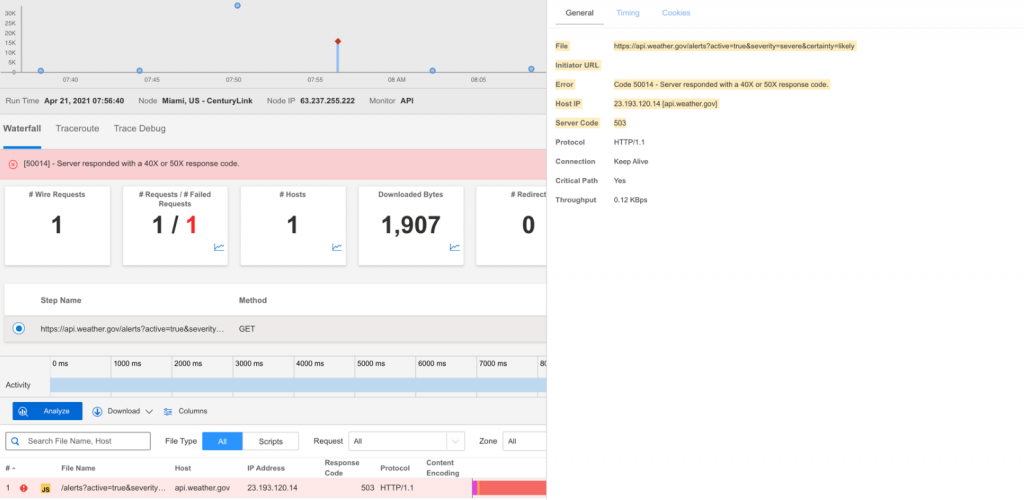Click the Host IP value 23.193.120.14 [api.weather.gov]
Screen dimensions: 1024x500
coord(666,104)
